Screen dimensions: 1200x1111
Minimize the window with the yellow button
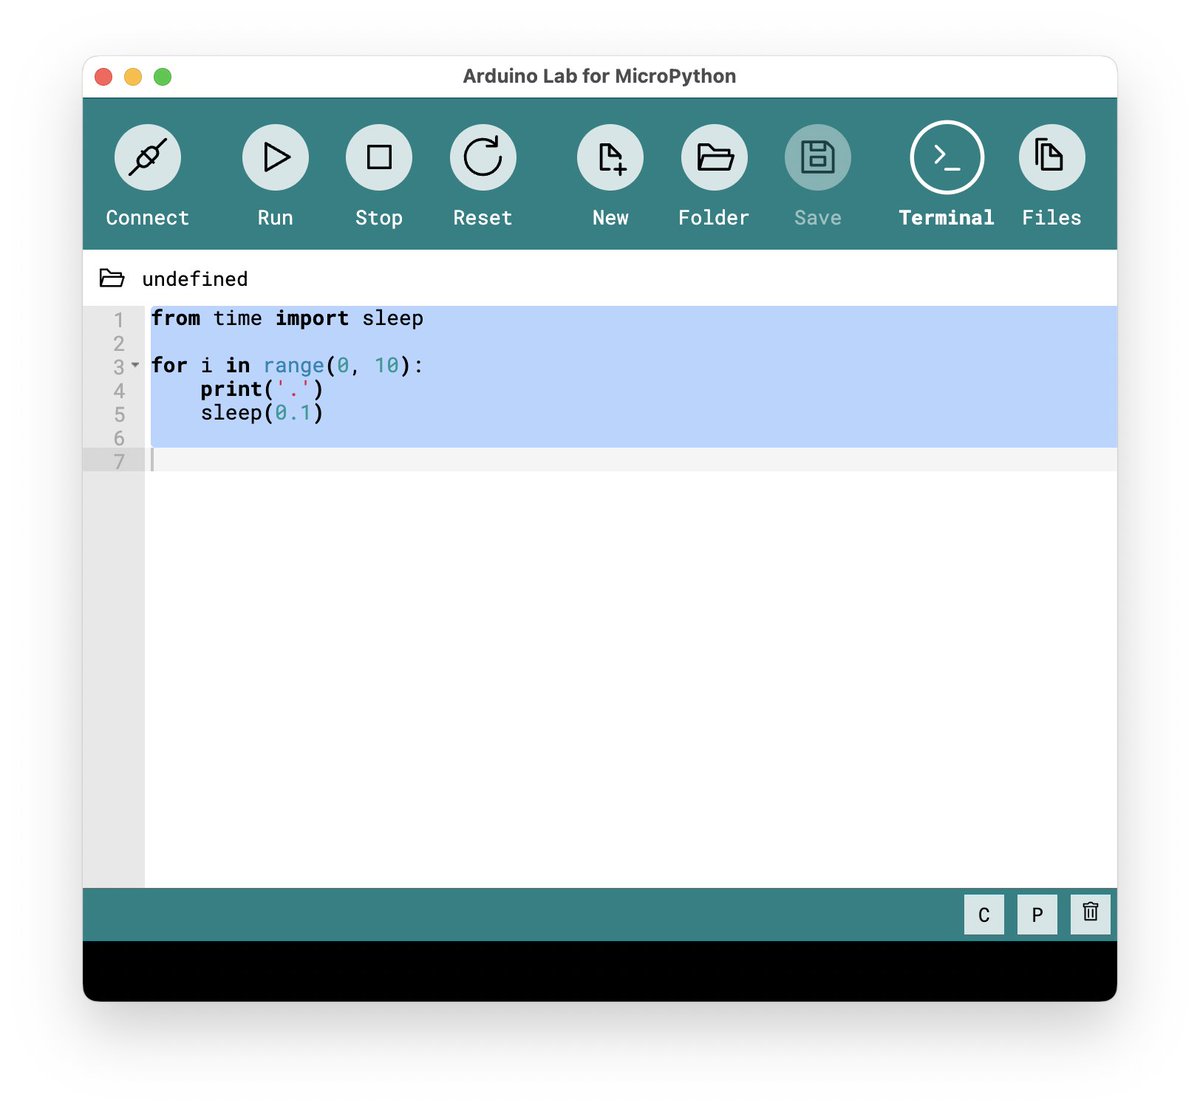tap(133, 77)
